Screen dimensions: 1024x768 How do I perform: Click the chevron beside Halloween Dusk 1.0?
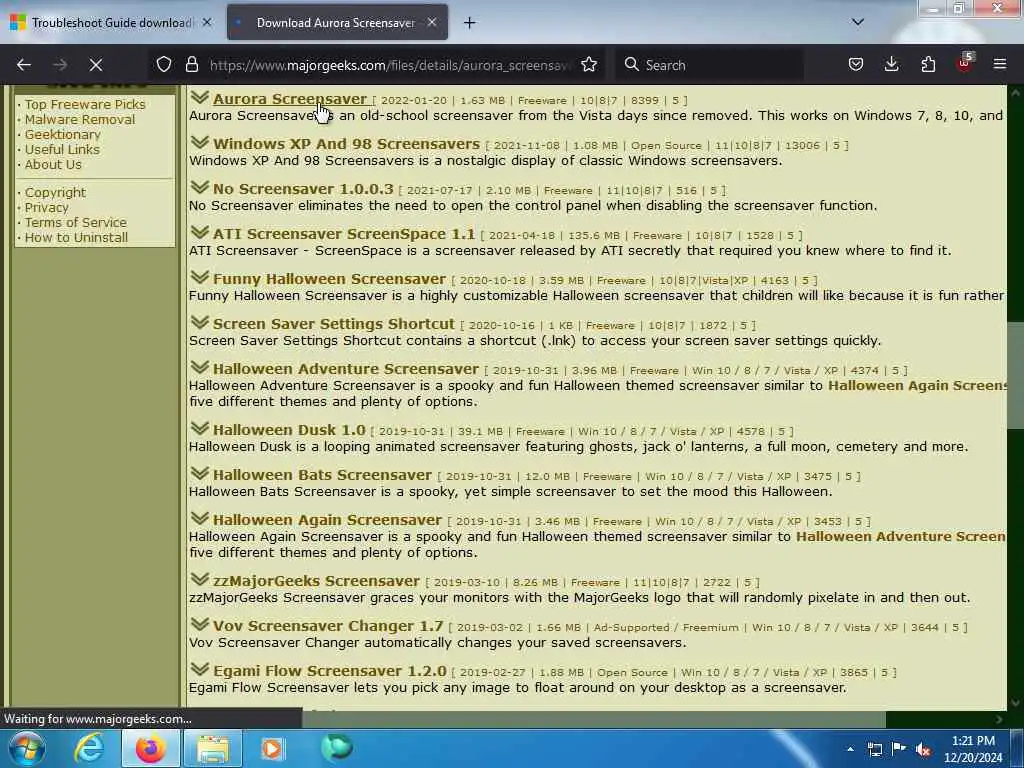200,428
